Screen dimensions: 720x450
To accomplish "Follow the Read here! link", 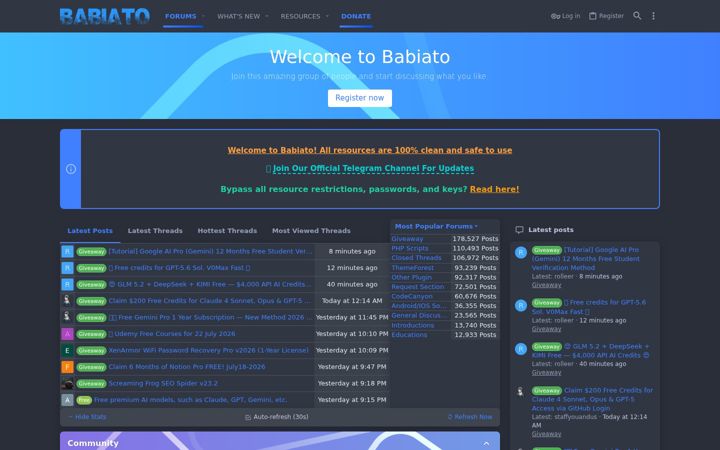I will (x=495, y=189).
